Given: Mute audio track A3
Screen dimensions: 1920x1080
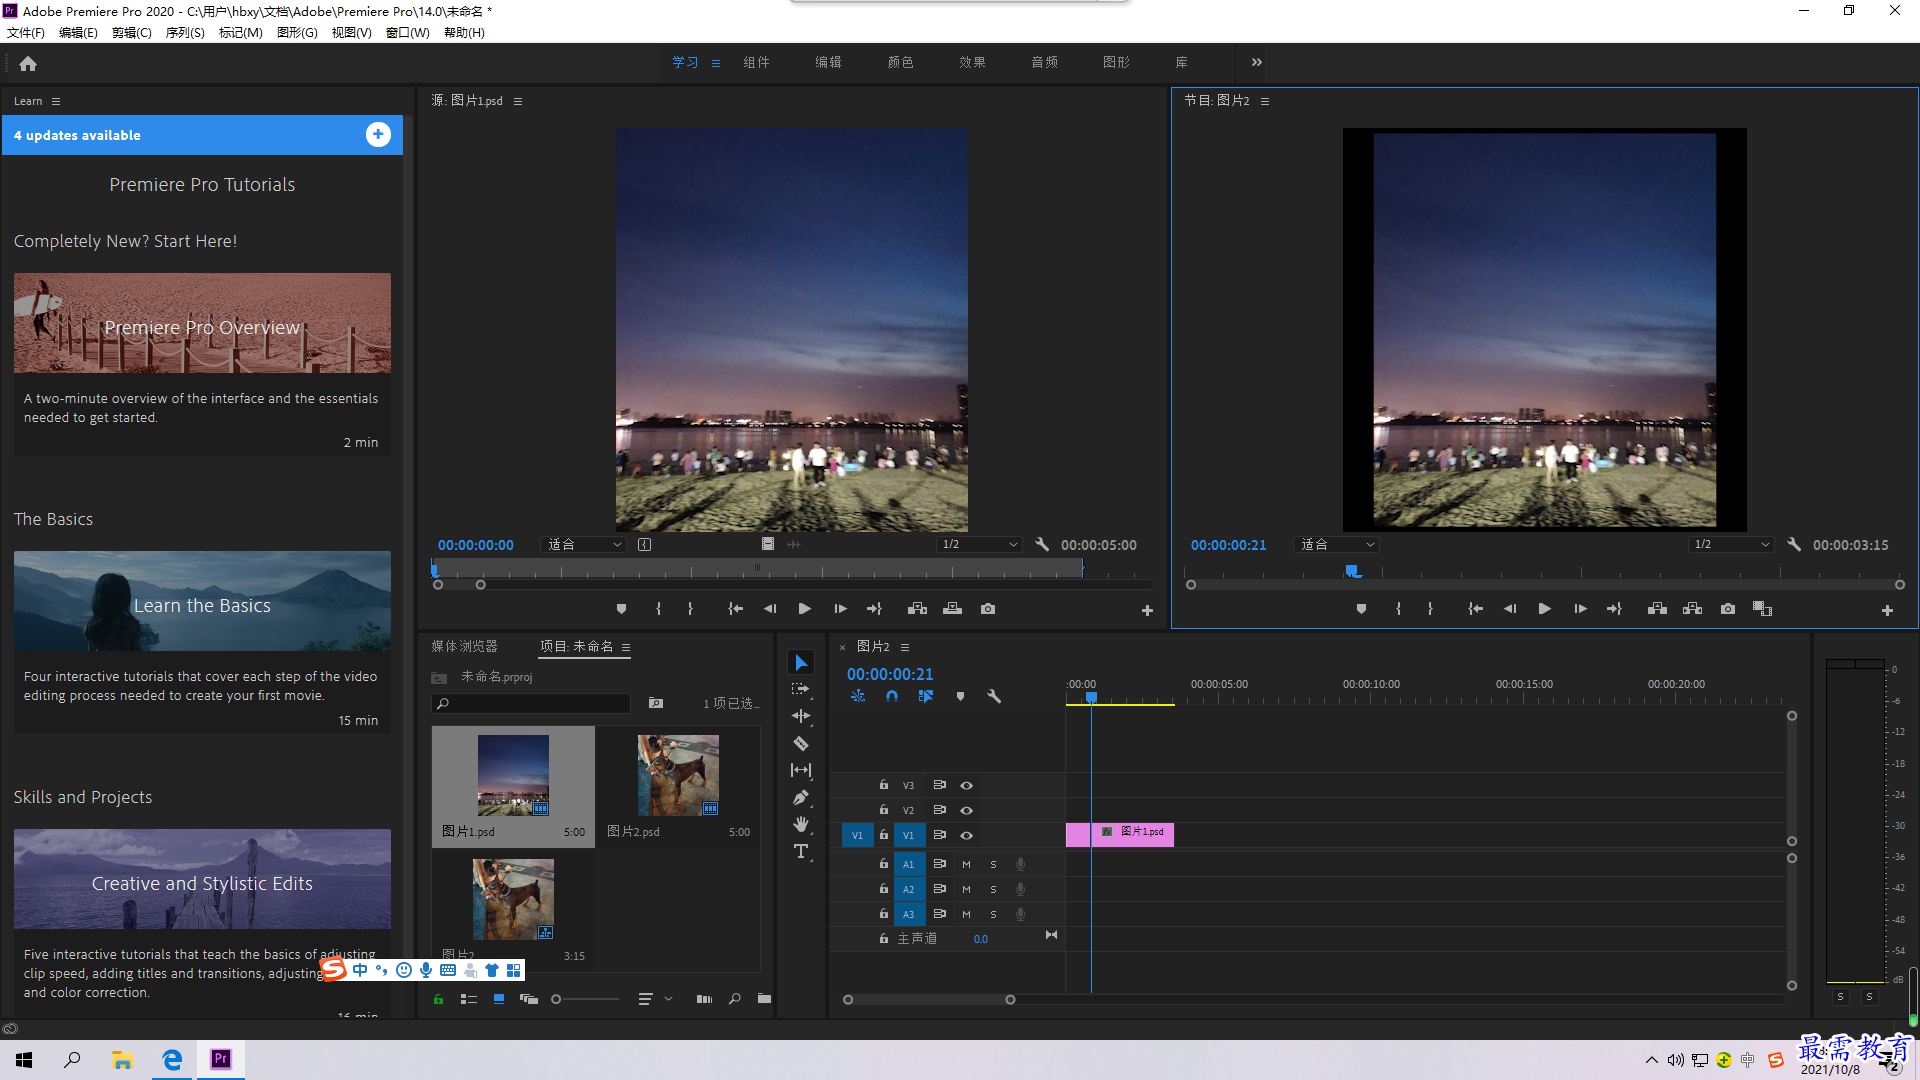Looking at the screenshot, I should click(966, 914).
